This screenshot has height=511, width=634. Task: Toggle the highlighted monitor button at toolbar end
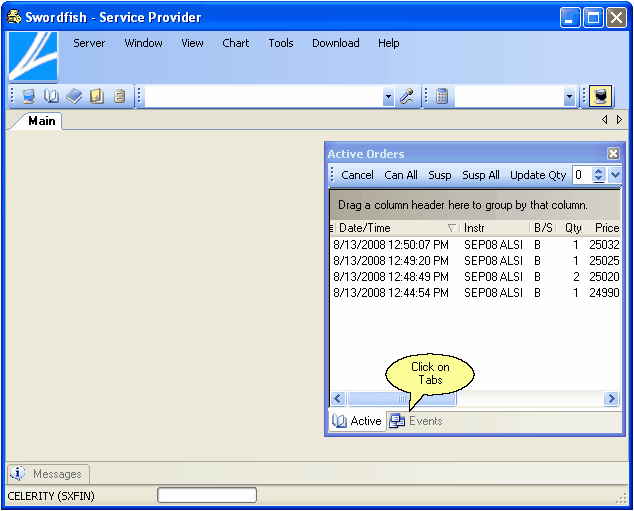click(x=600, y=97)
